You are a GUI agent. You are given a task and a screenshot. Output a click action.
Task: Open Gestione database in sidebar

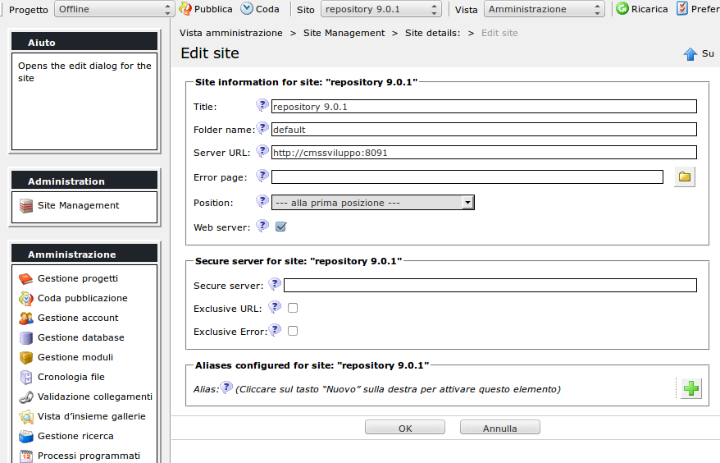click(80, 338)
